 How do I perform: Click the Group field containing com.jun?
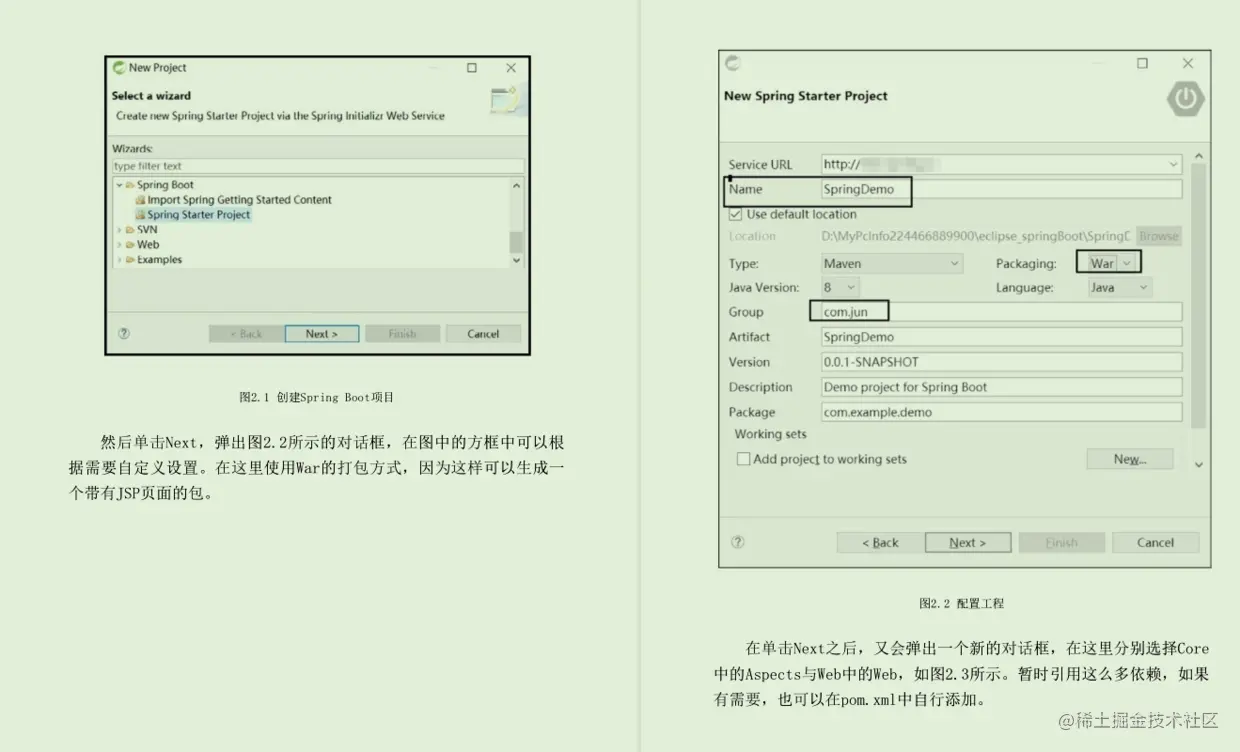(1001, 312)
